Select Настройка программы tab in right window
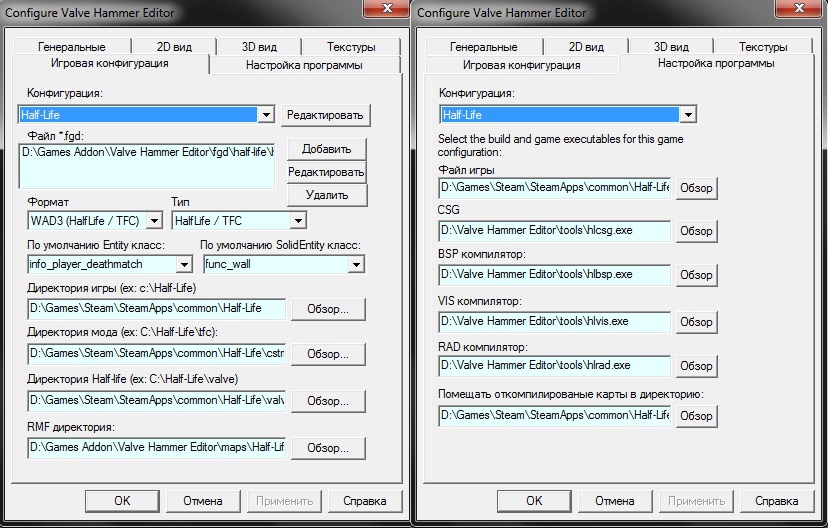This screenshot has height=528, width=828. click(716, 63)
